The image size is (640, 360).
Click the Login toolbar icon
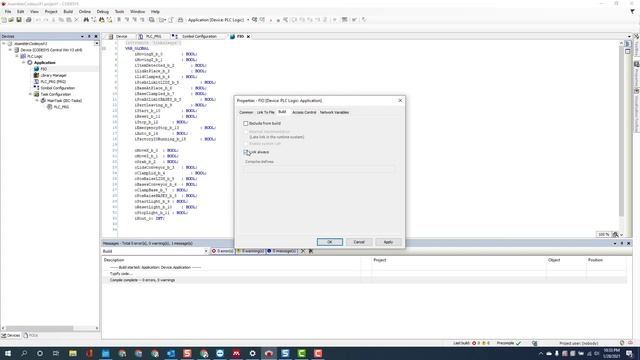255,20
